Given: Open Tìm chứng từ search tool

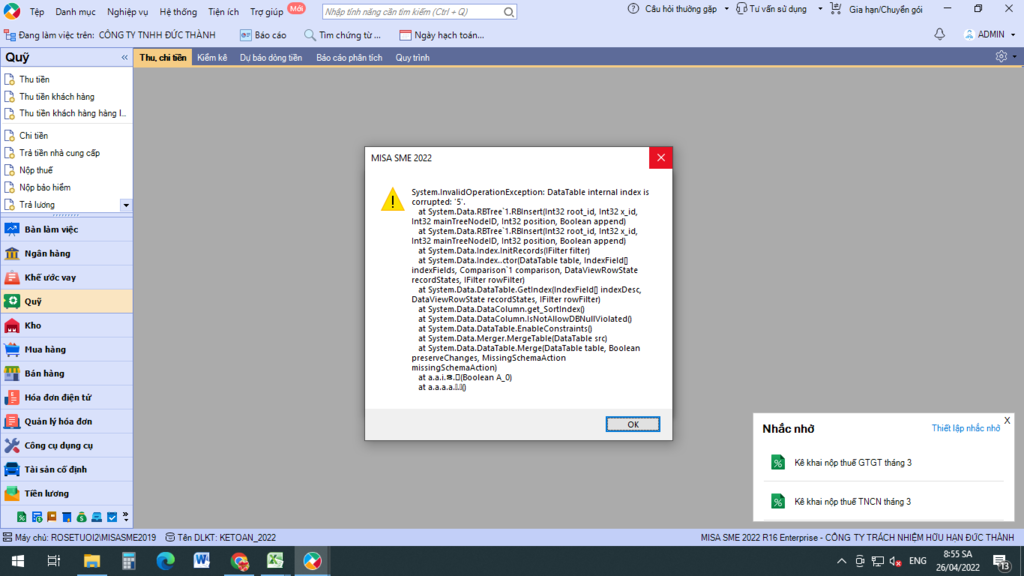Looking at the screenshot, I should [x=342, y=35].
